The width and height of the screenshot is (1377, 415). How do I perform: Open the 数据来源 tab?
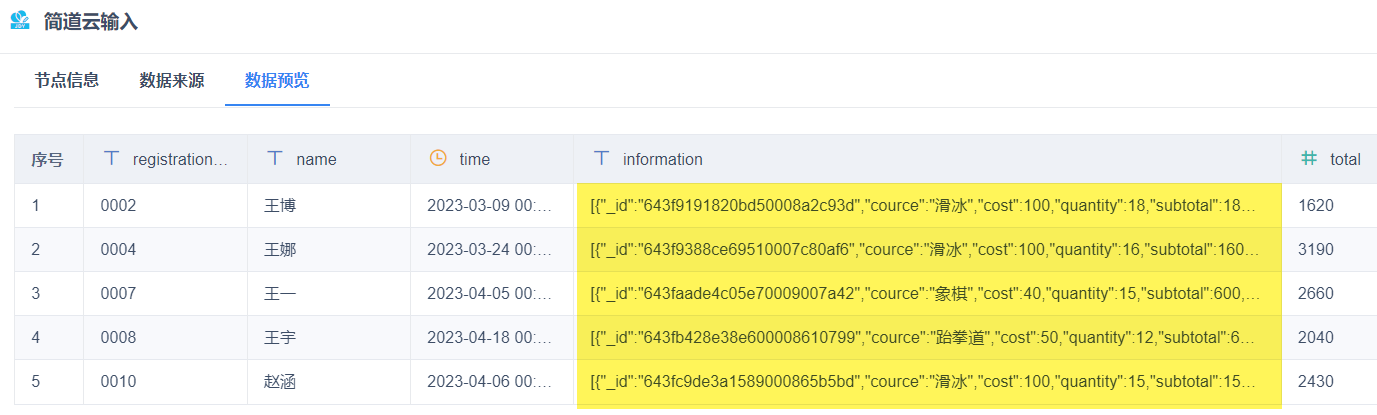point(172,81)
